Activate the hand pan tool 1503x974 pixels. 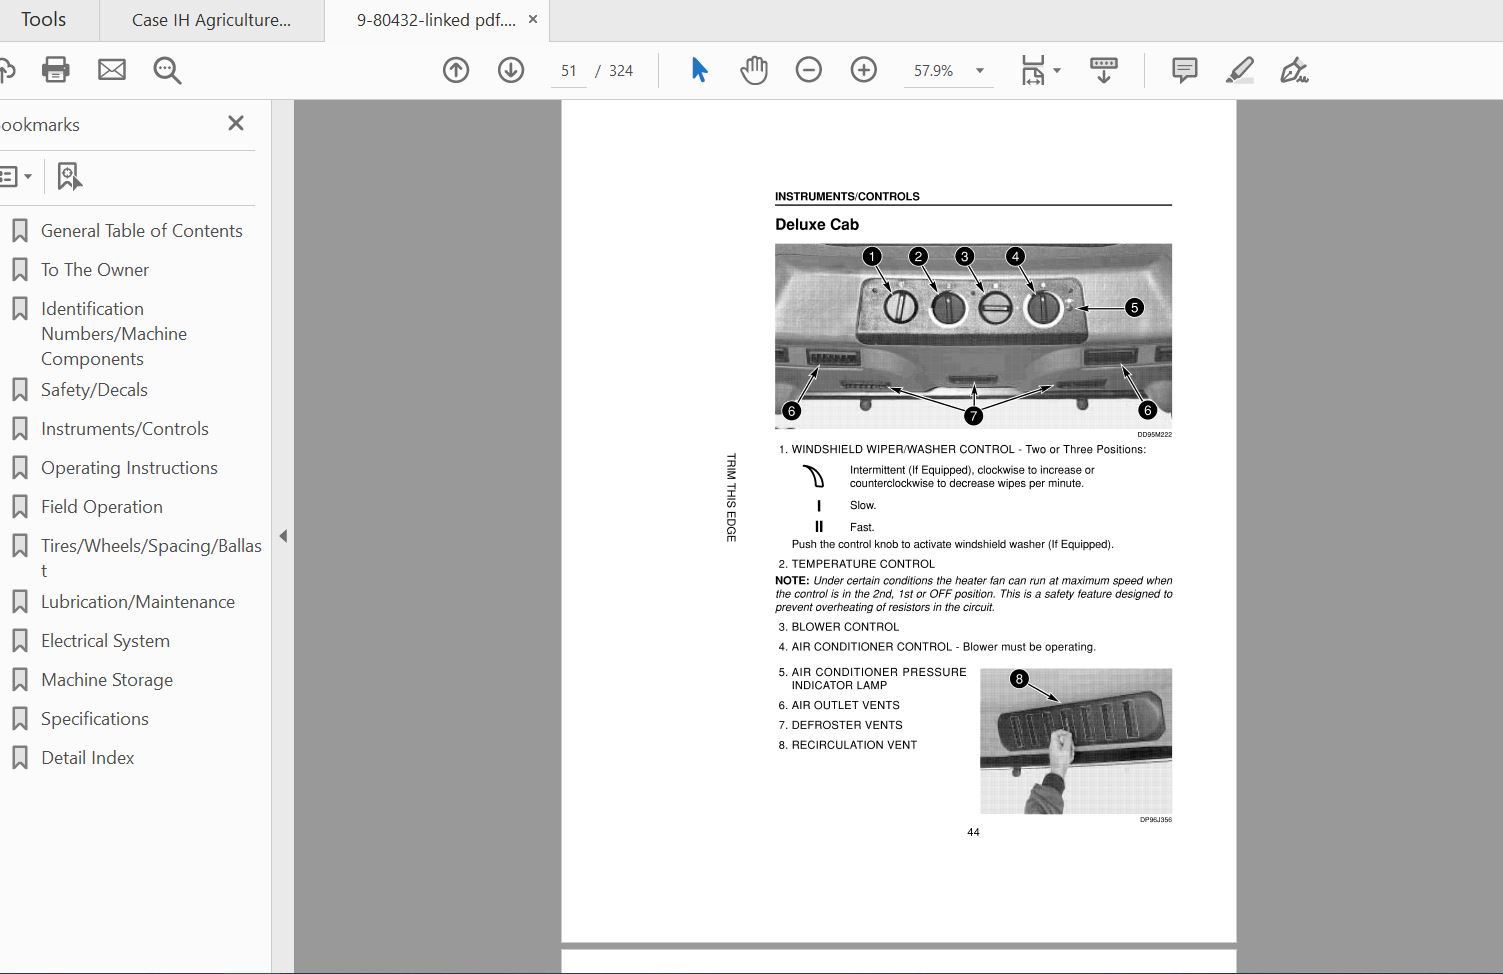[754, 70]
